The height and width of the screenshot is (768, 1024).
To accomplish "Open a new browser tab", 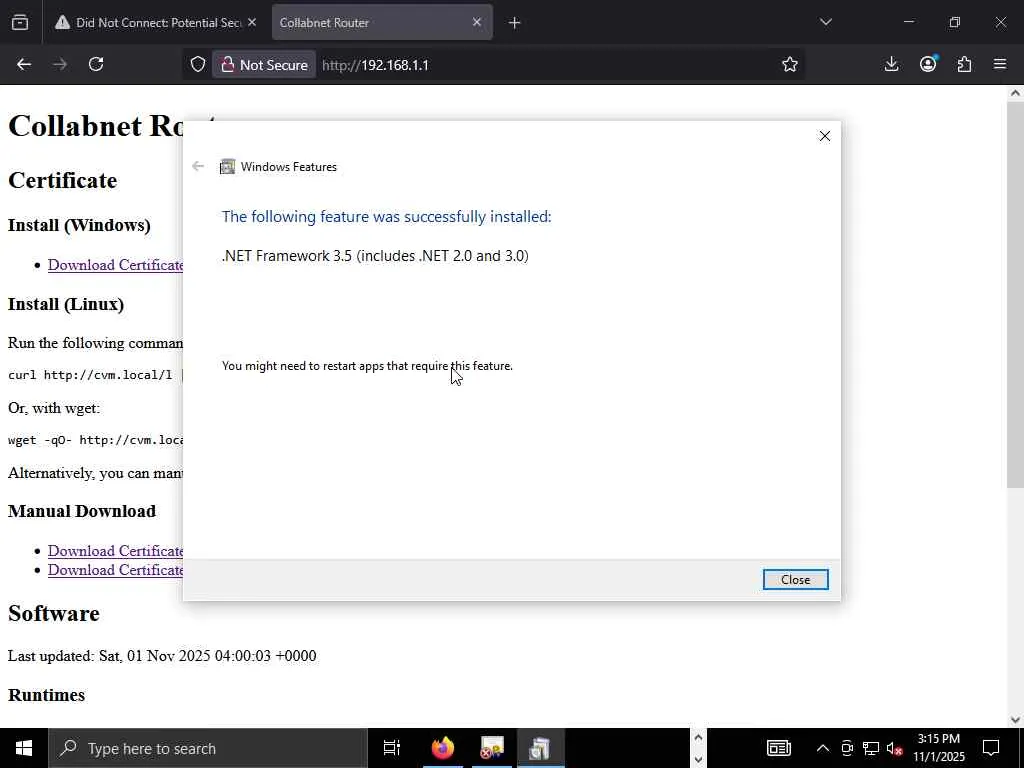I will point(514,23).
